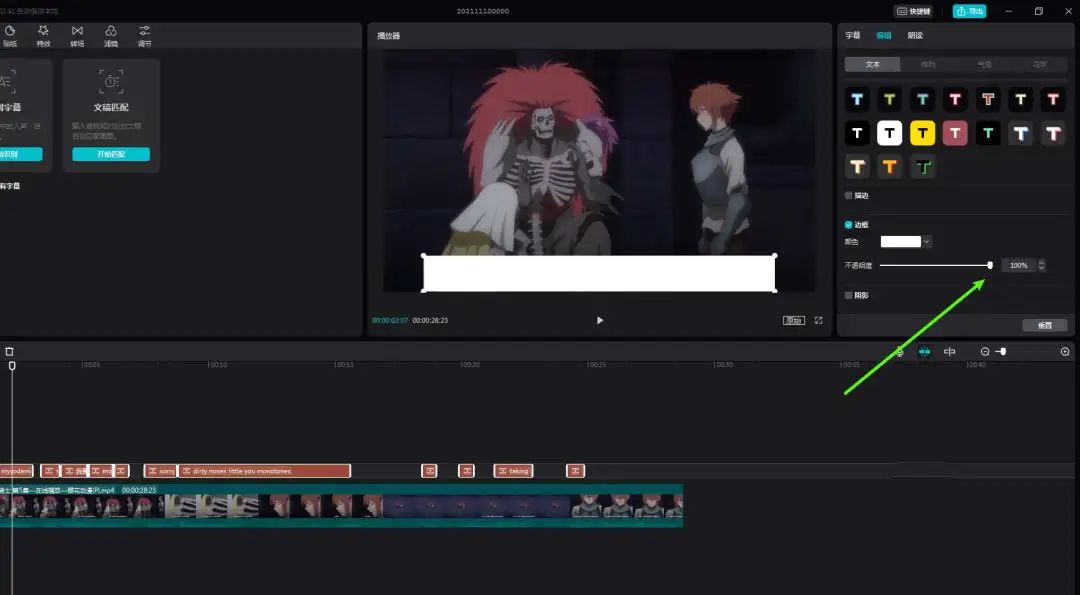
Task: Apply the teal T preset in the first row
Action: click(x=922, y=99)
